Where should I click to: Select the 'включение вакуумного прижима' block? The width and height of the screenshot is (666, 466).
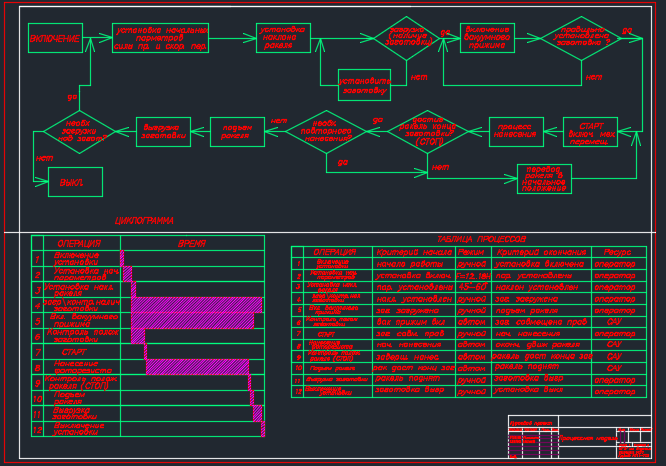click(487, 38)
